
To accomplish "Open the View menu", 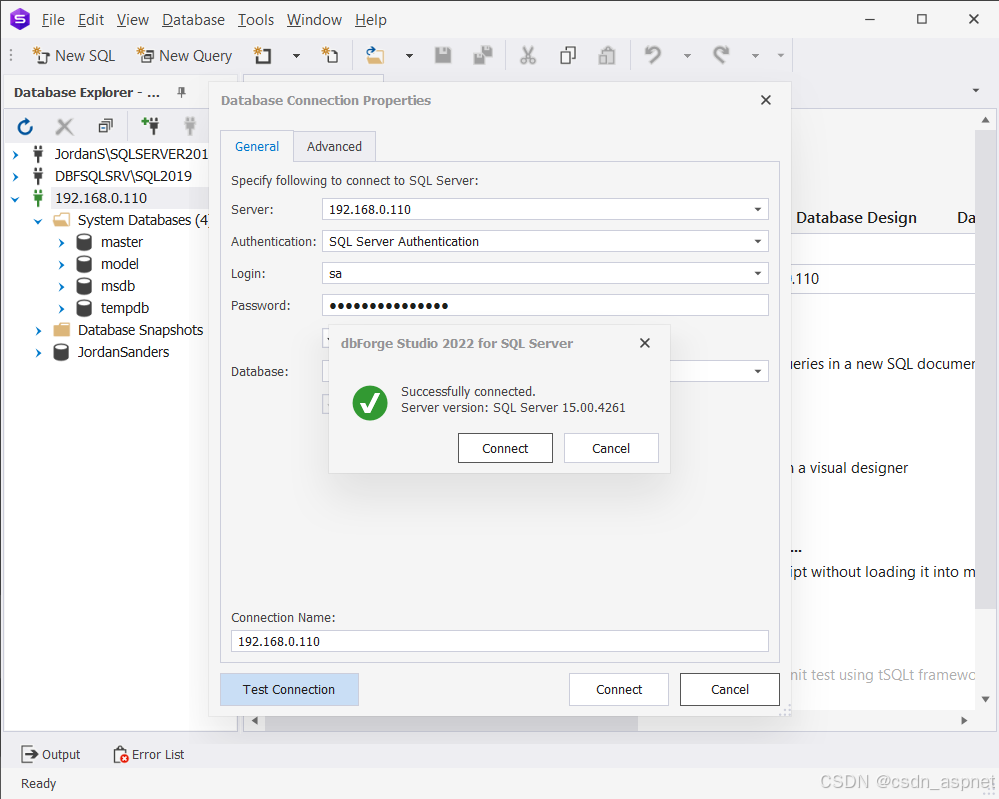I will tap(133, 20).
